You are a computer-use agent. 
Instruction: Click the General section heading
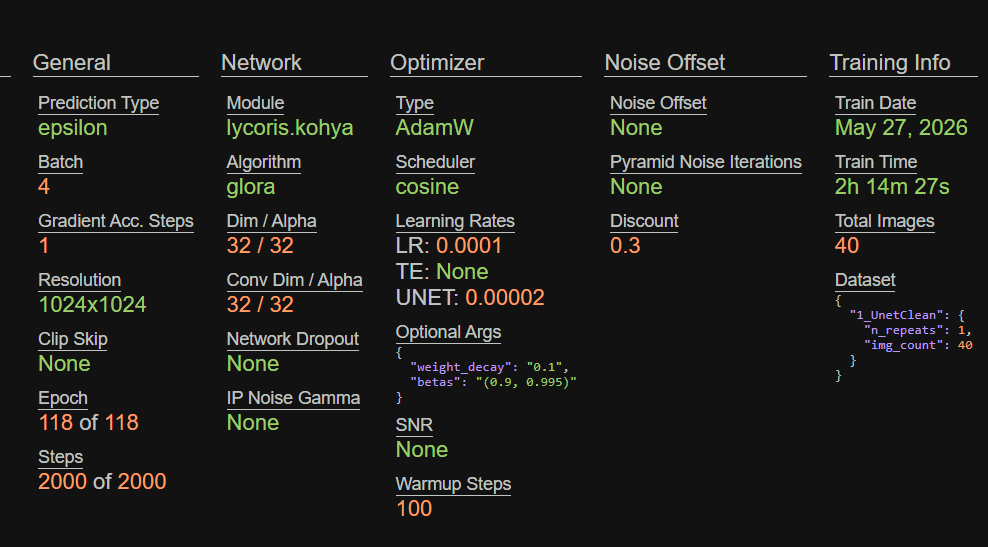[x=72, y=62]
